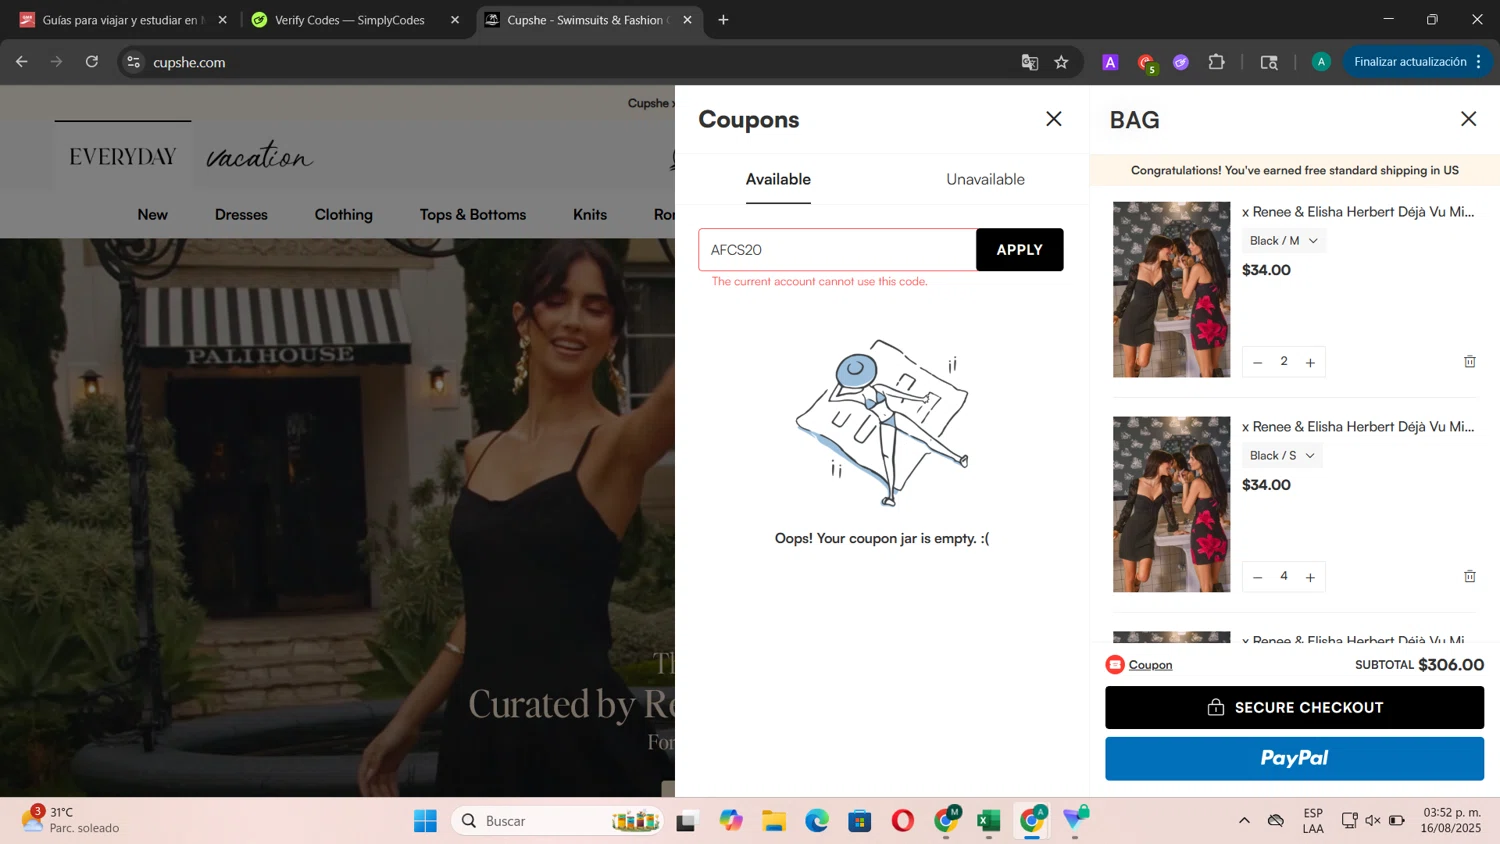This screenshot has width=1500, height=844.
Task: Click the Finalizar actualización button
Action: [x=1418, y=62]
